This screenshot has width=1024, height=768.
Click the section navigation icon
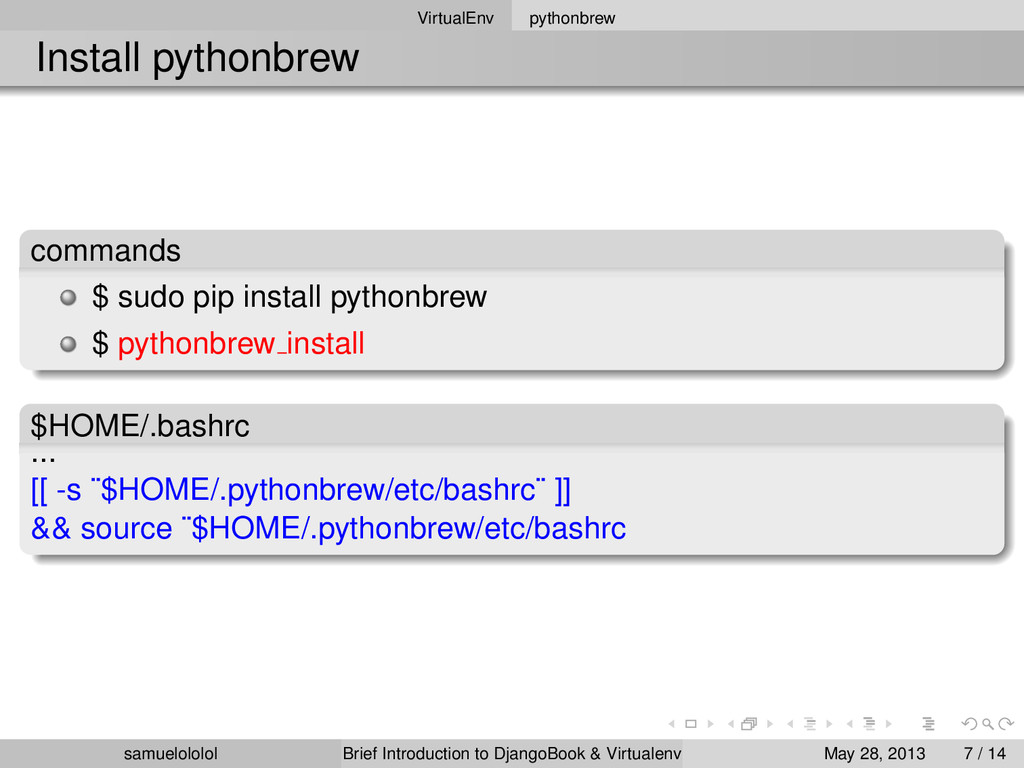click(x=869, y=724)
